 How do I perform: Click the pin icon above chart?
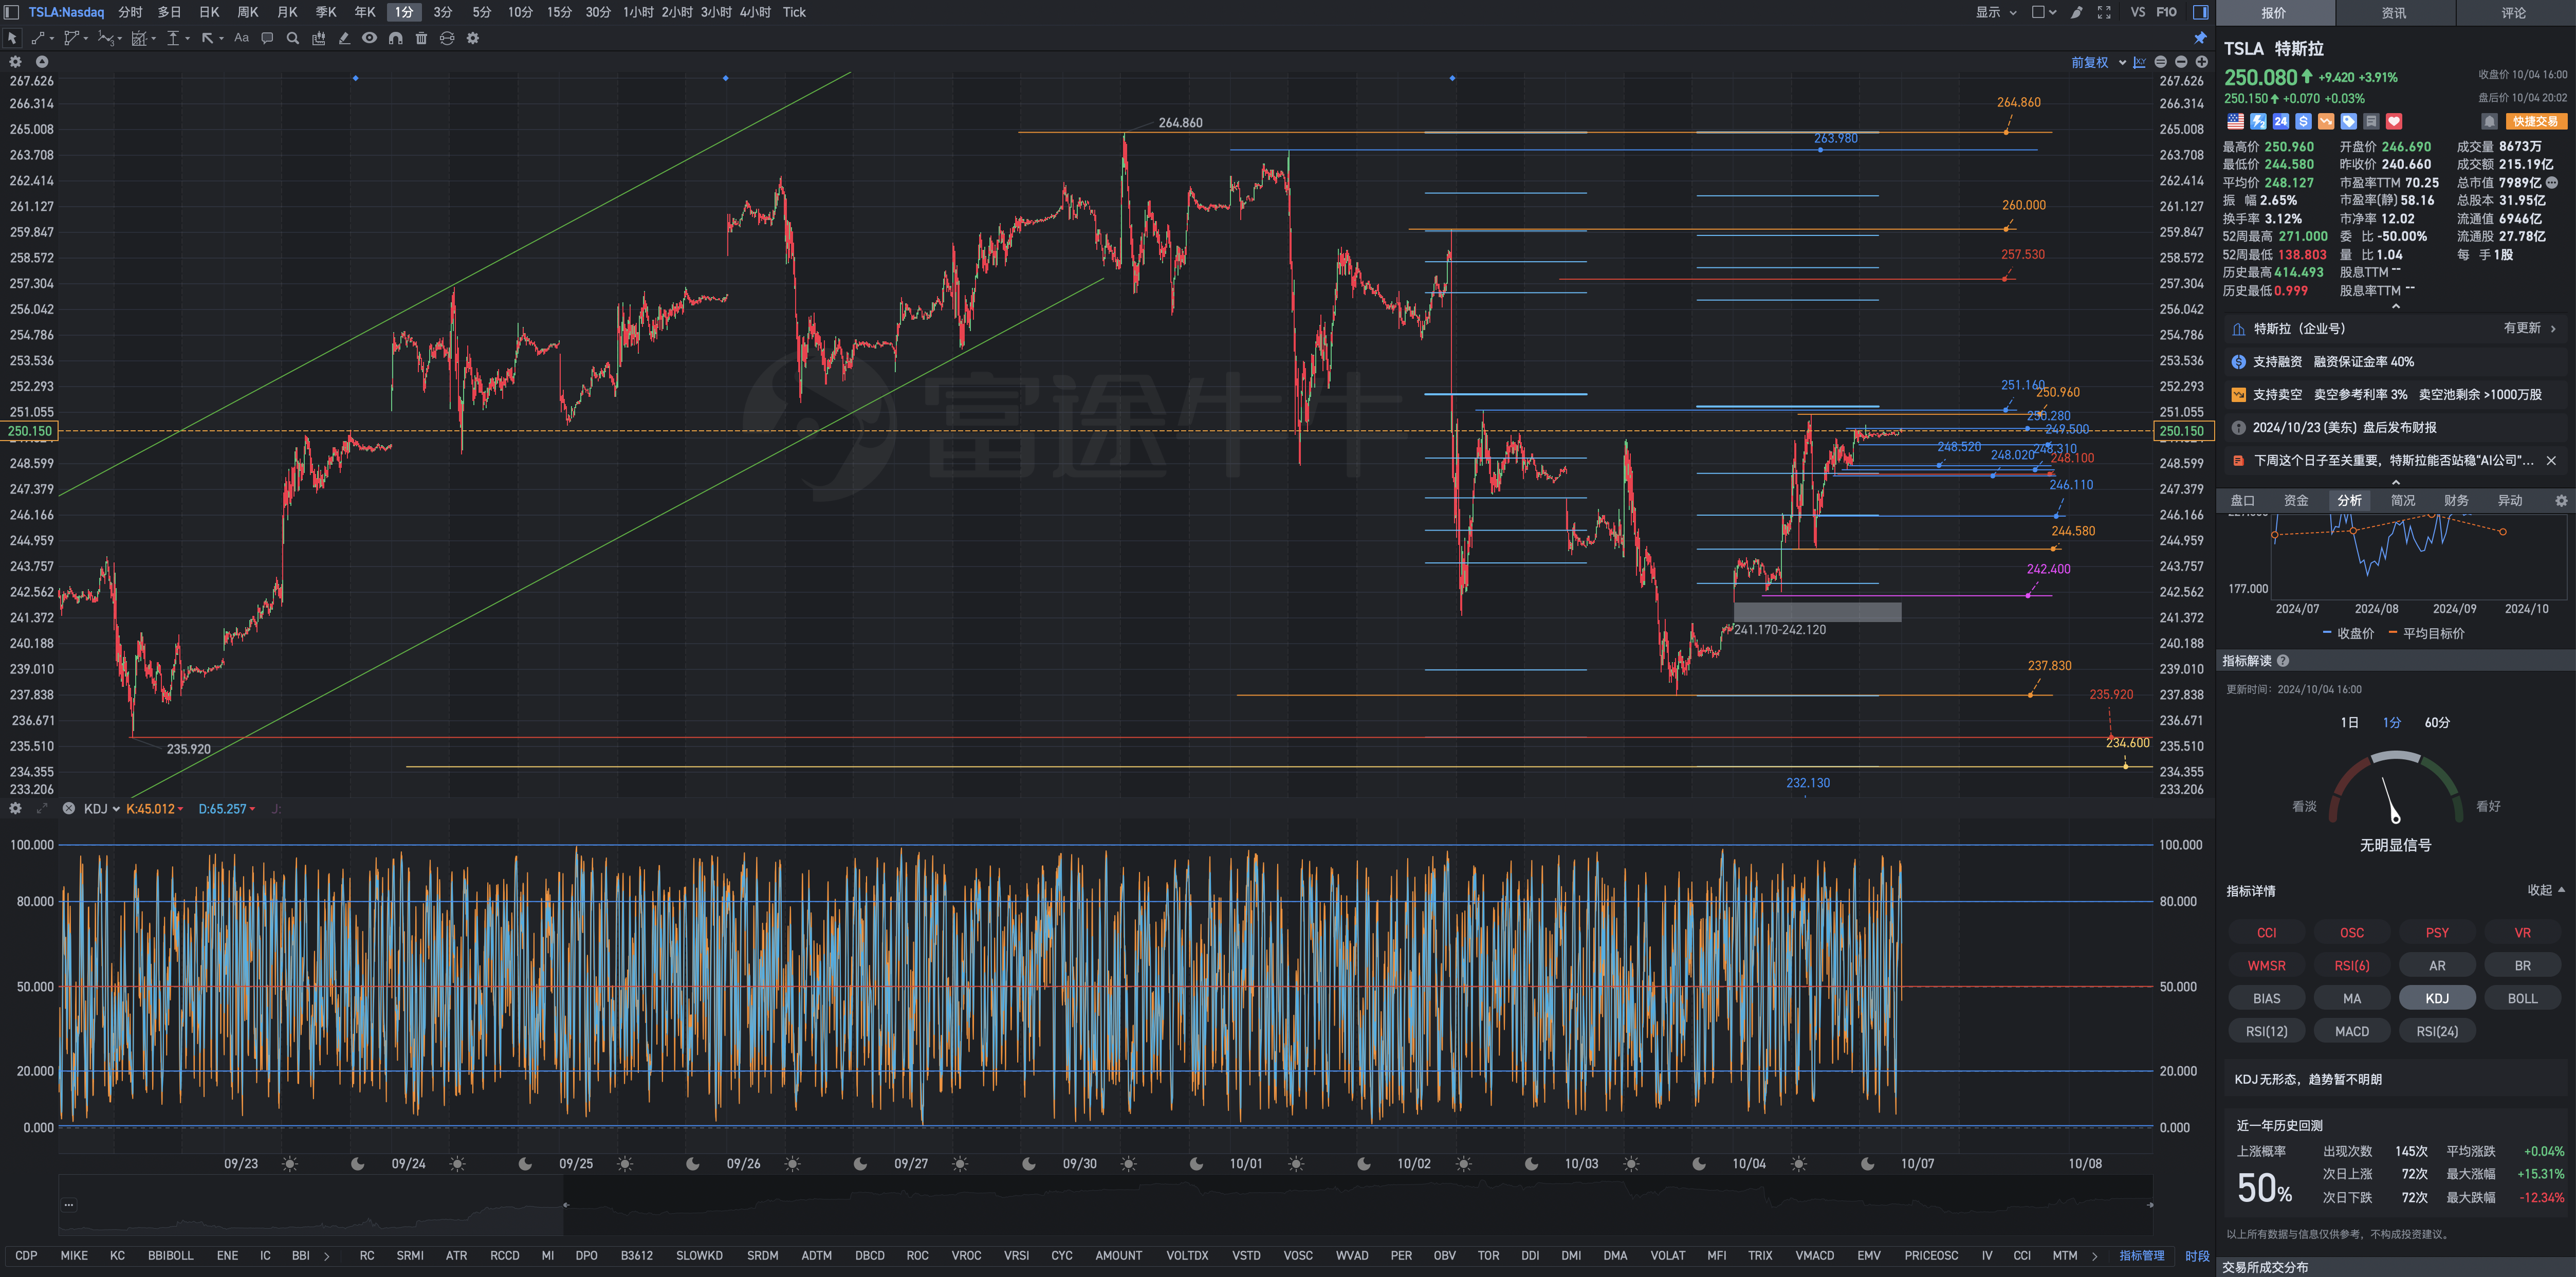pyautogui.click(x=2200, y=38)
